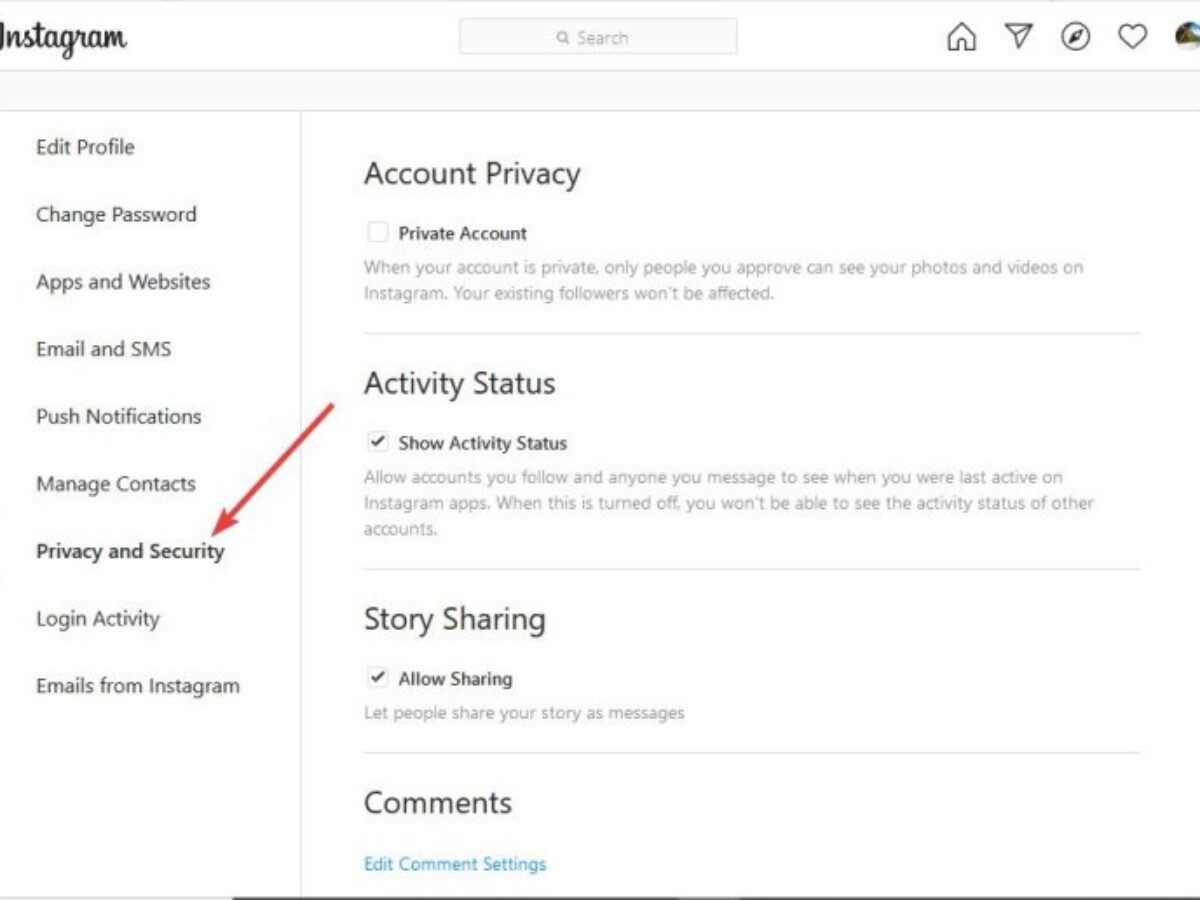Open the profile avatar picture
Image resolution: width=1200 pixels, height=900 pixels.
click(x=1187, y=37)
